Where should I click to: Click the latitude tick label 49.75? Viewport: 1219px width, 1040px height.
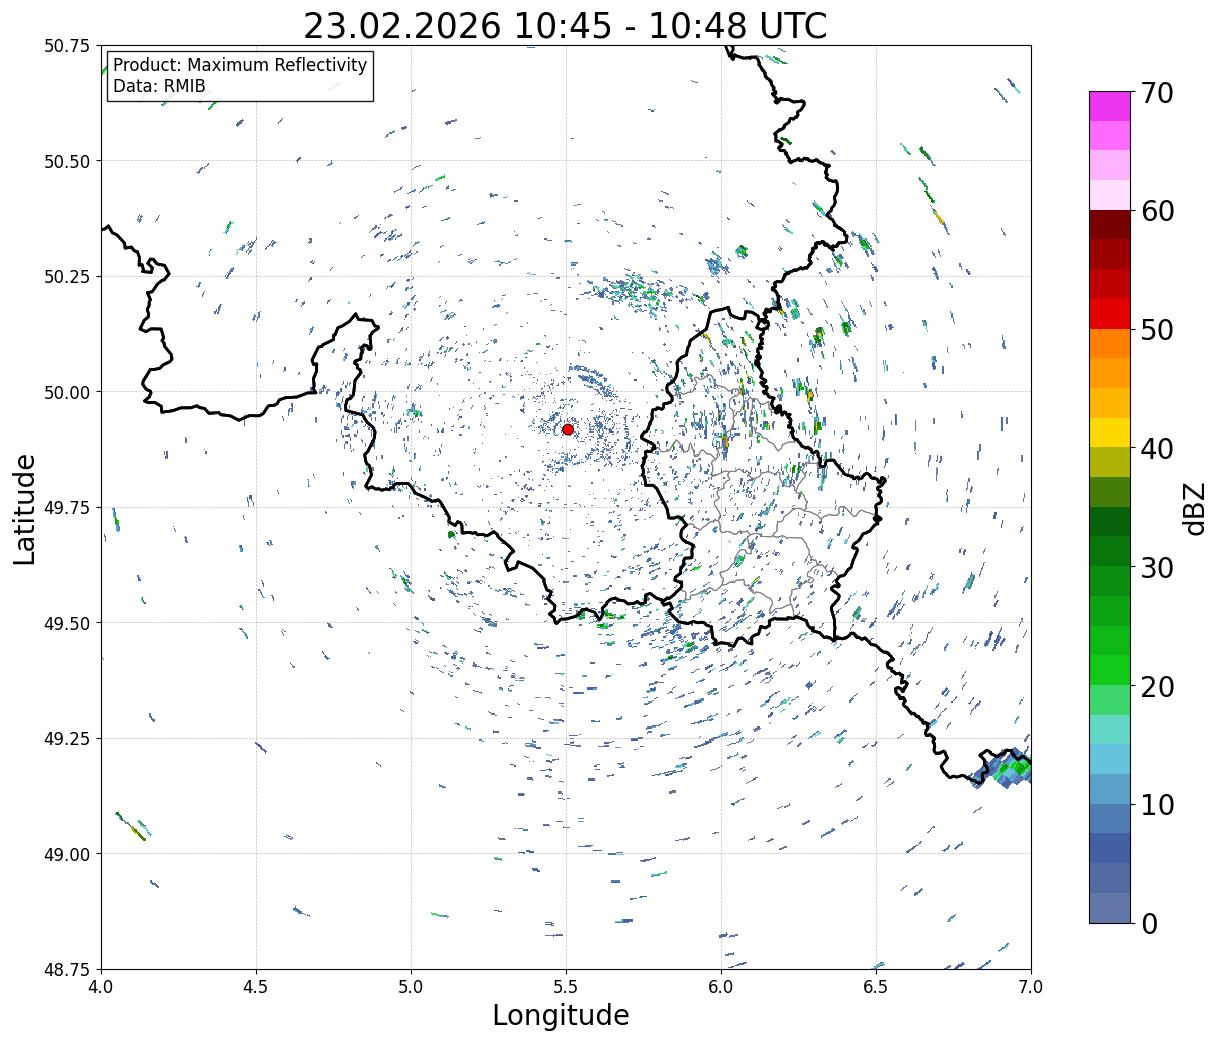(67, 508)
